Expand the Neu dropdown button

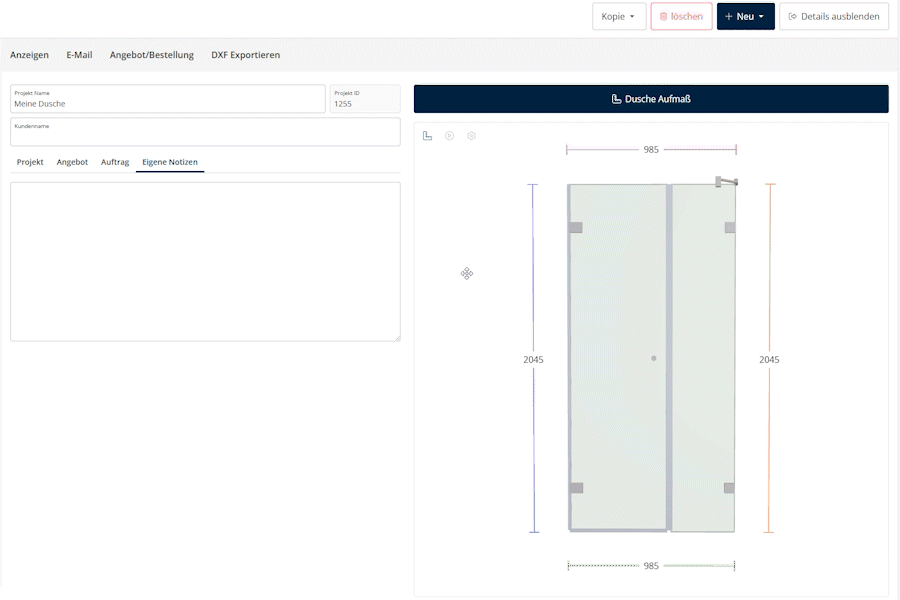point(745,17)
